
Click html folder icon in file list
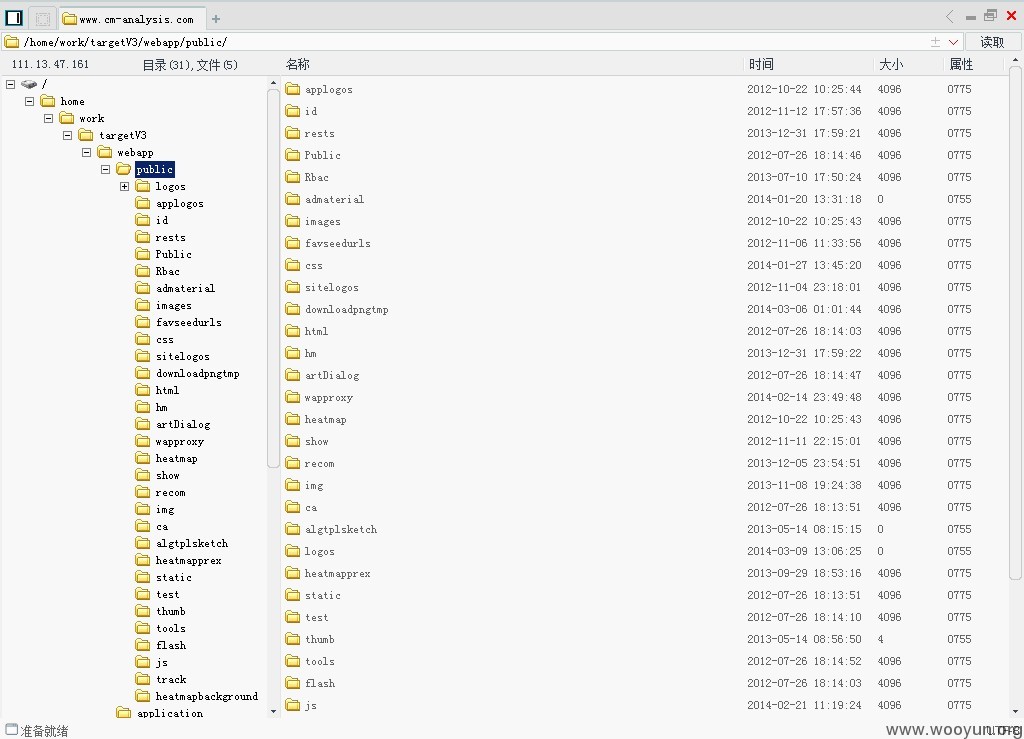pyautogui.click(x=293, y=331)
